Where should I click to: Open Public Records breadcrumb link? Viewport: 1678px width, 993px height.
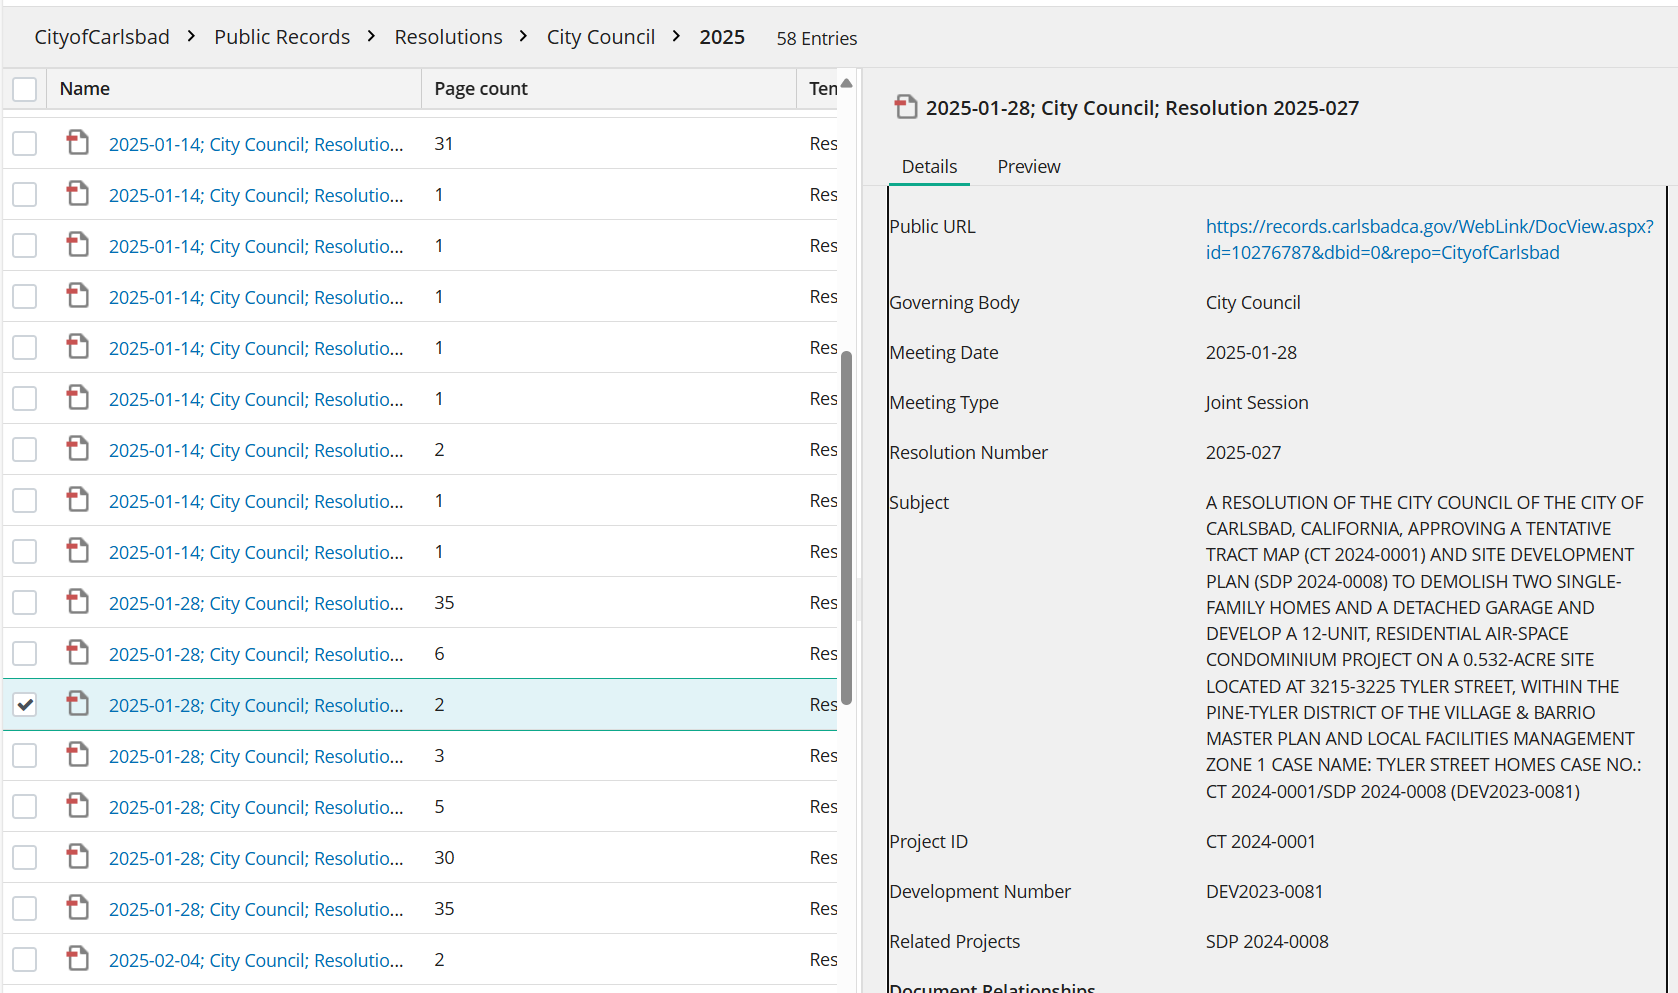pos(282,37)
